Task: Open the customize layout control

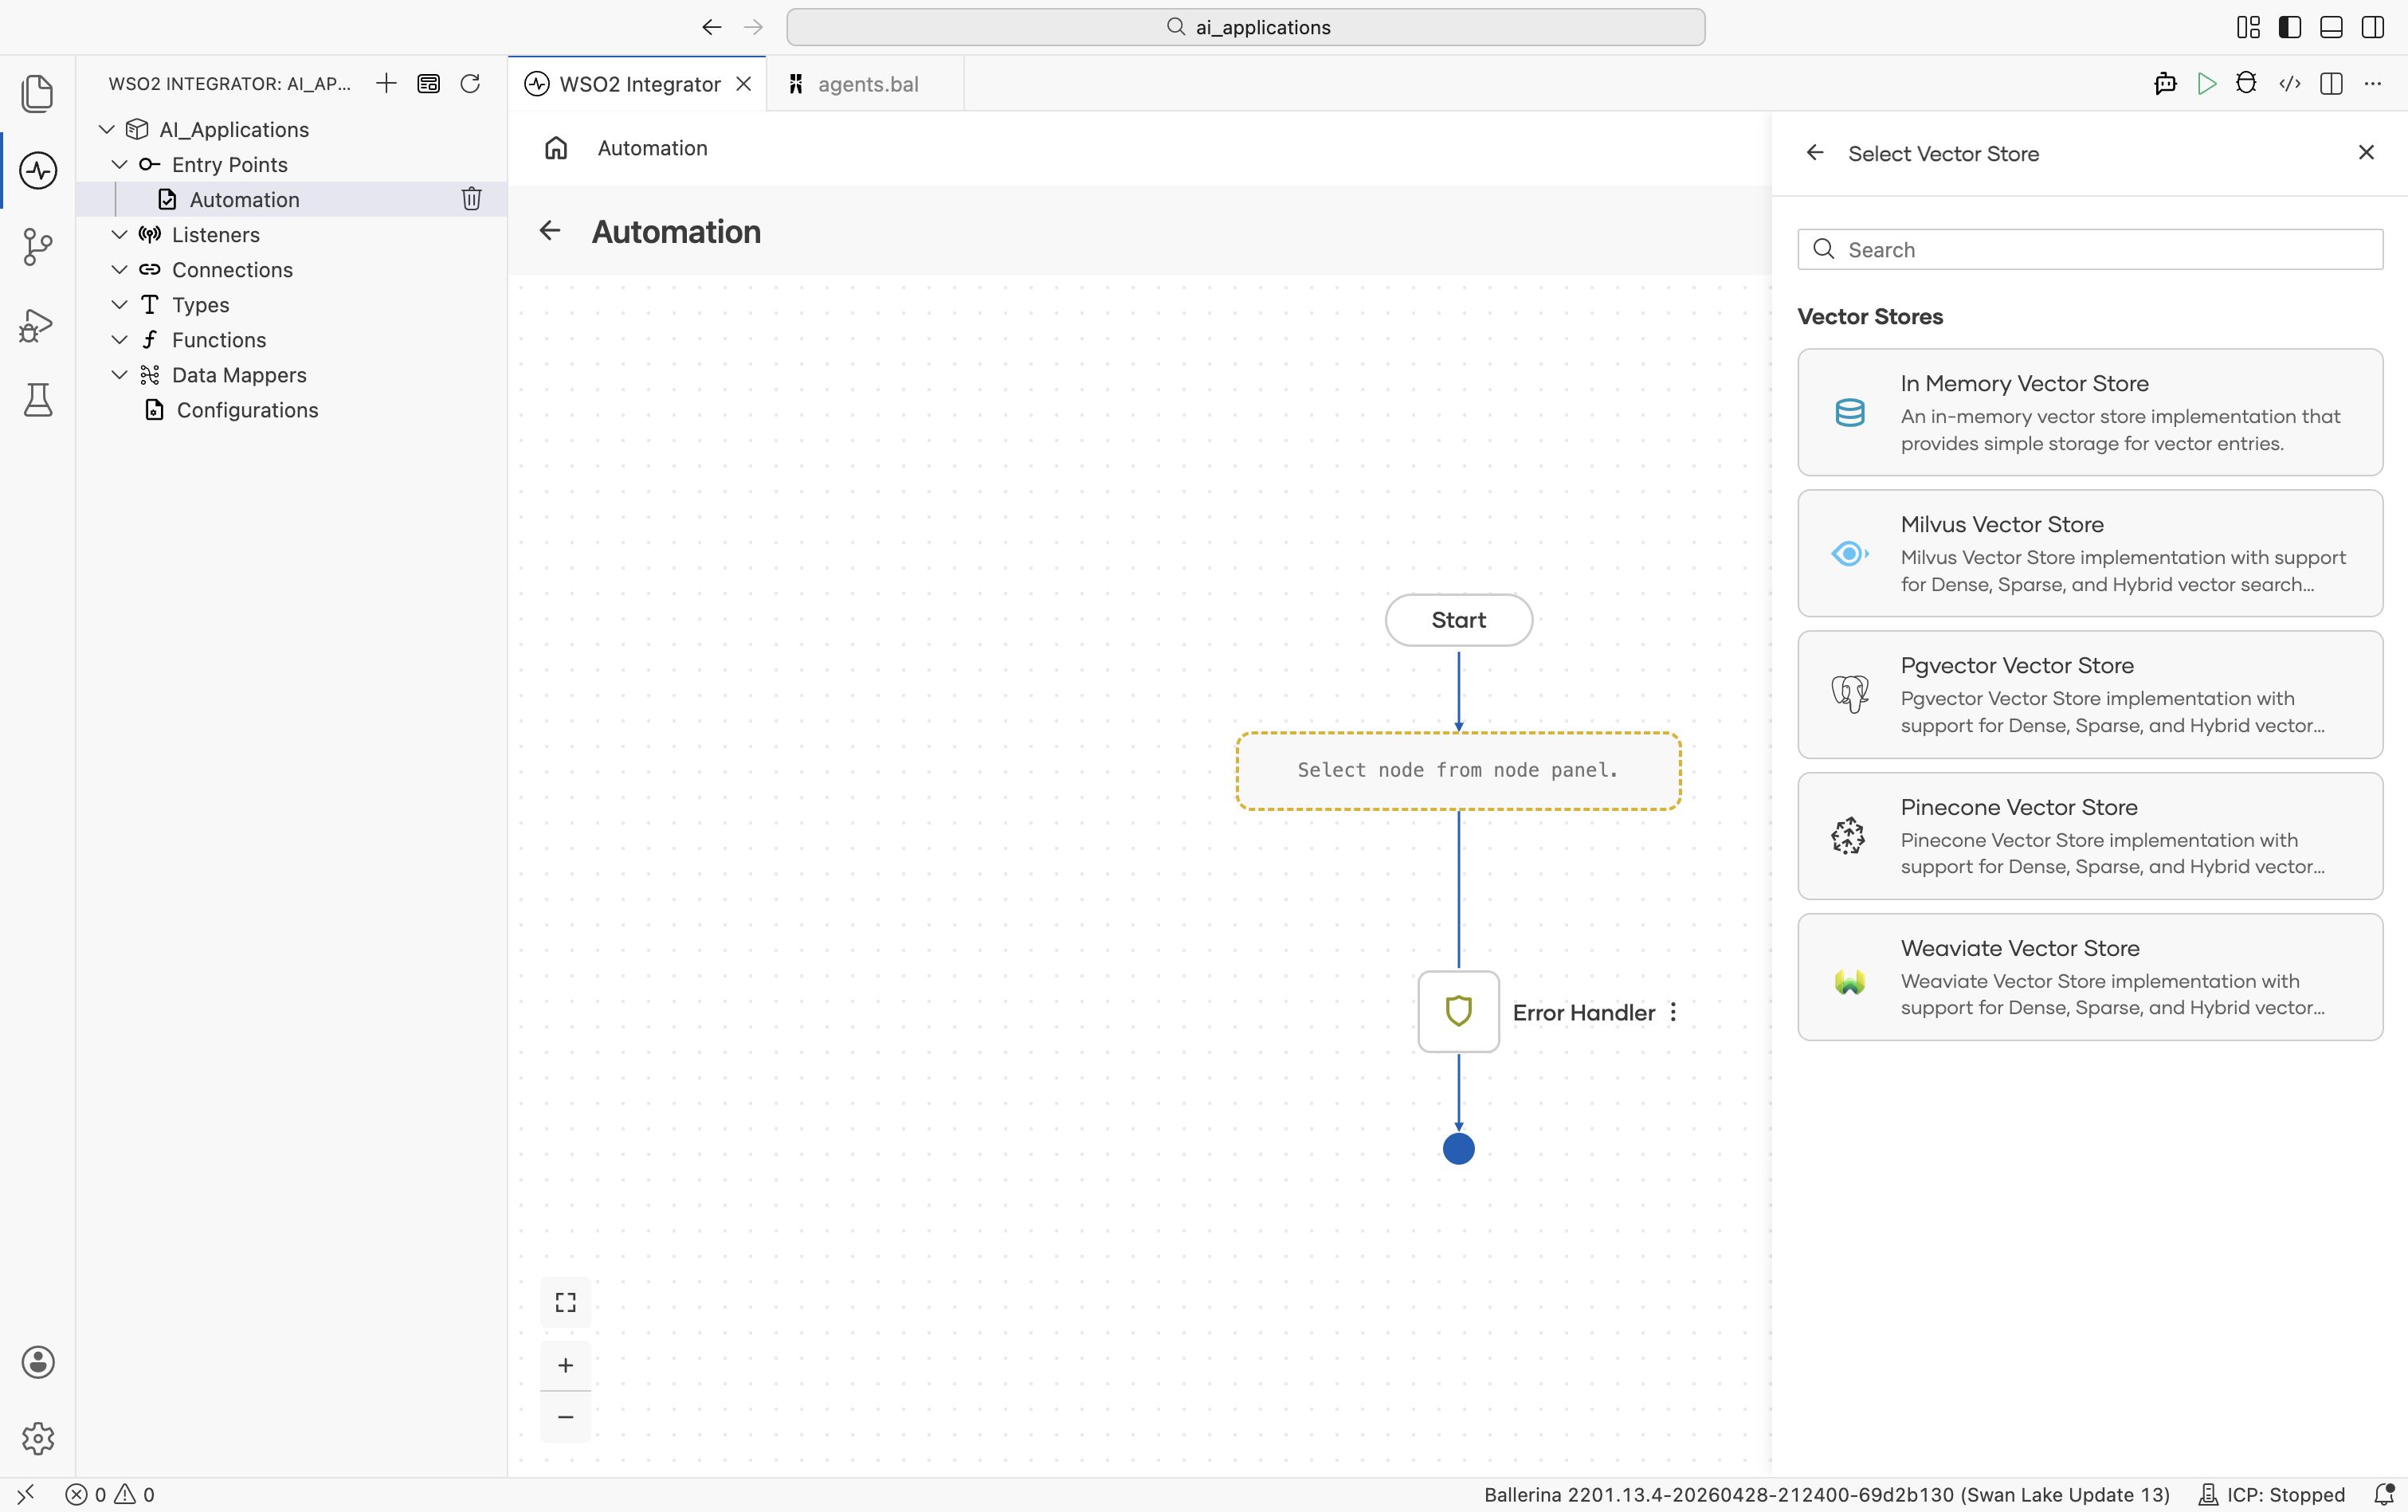Action: coord(2248,27)
